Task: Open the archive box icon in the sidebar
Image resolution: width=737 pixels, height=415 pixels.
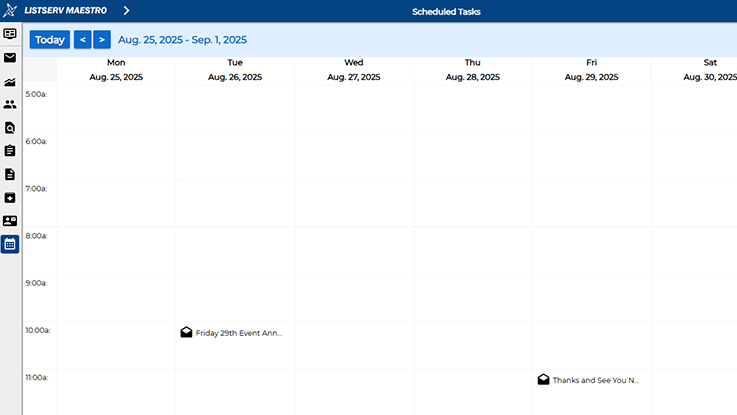Action: (10, 198)
